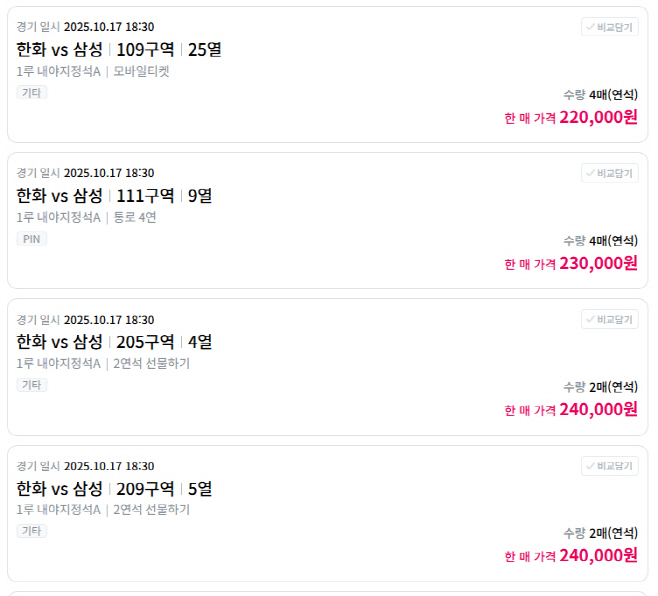Enable 비교담기 for 205구역 4열 ticket

pos(609,320)
